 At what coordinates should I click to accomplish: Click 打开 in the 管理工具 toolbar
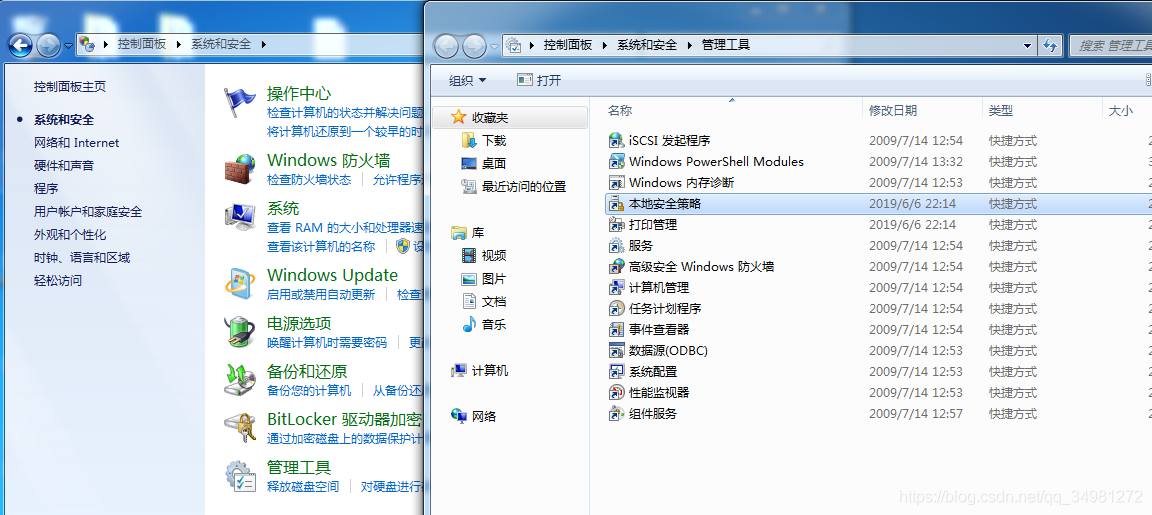click(x=539, y=80)
